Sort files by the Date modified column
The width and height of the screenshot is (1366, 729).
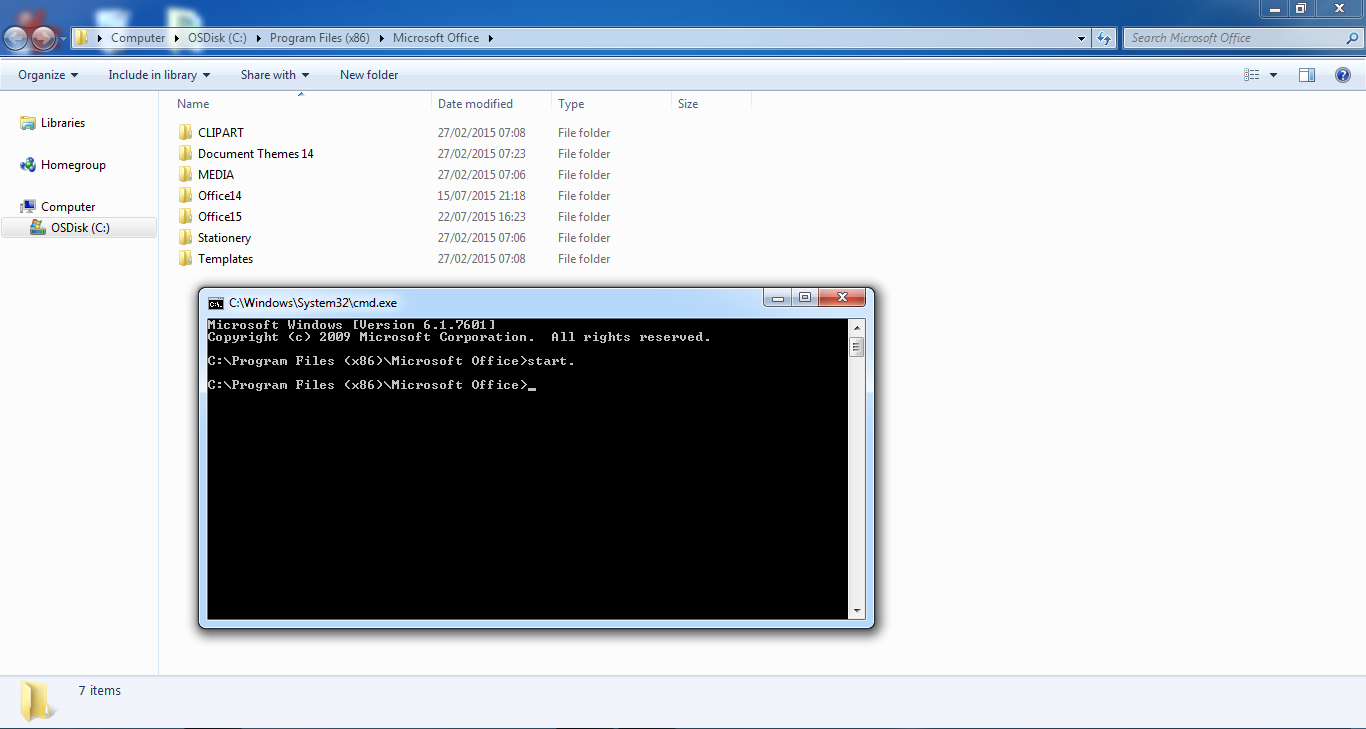click(476, 103)
